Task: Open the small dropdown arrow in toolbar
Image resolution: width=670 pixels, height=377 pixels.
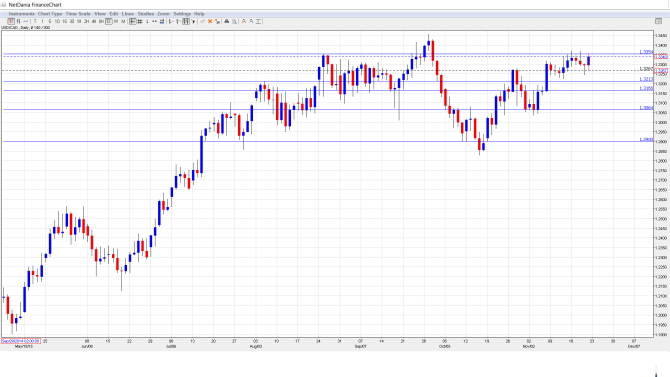Action: (193, 21)
